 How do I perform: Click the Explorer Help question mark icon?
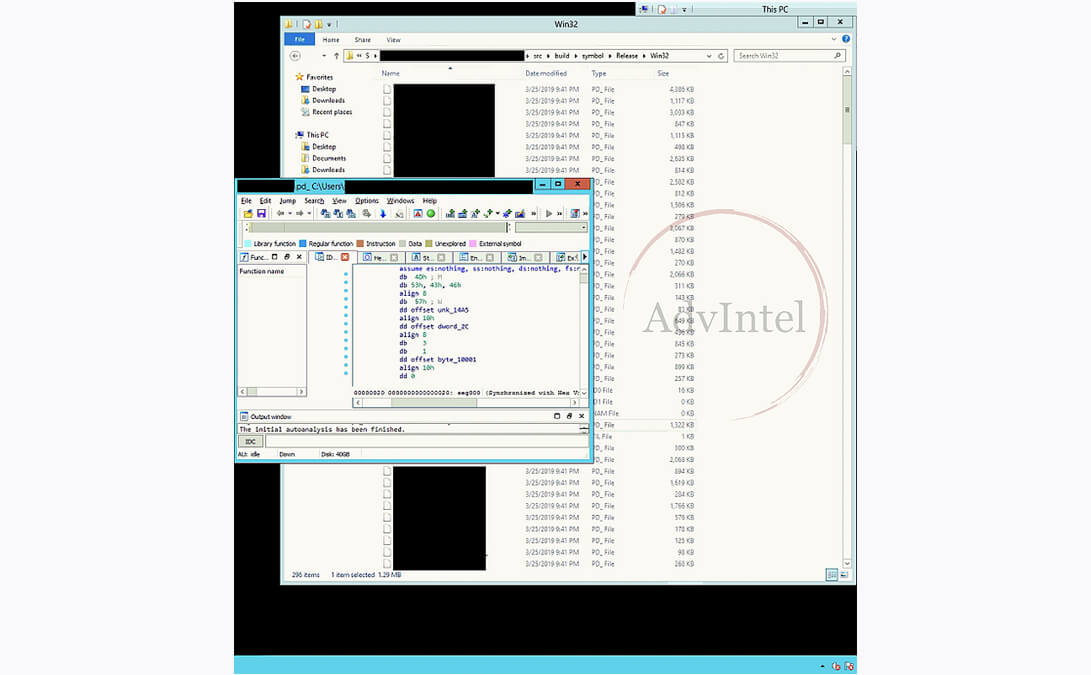[x=845, y=39]
